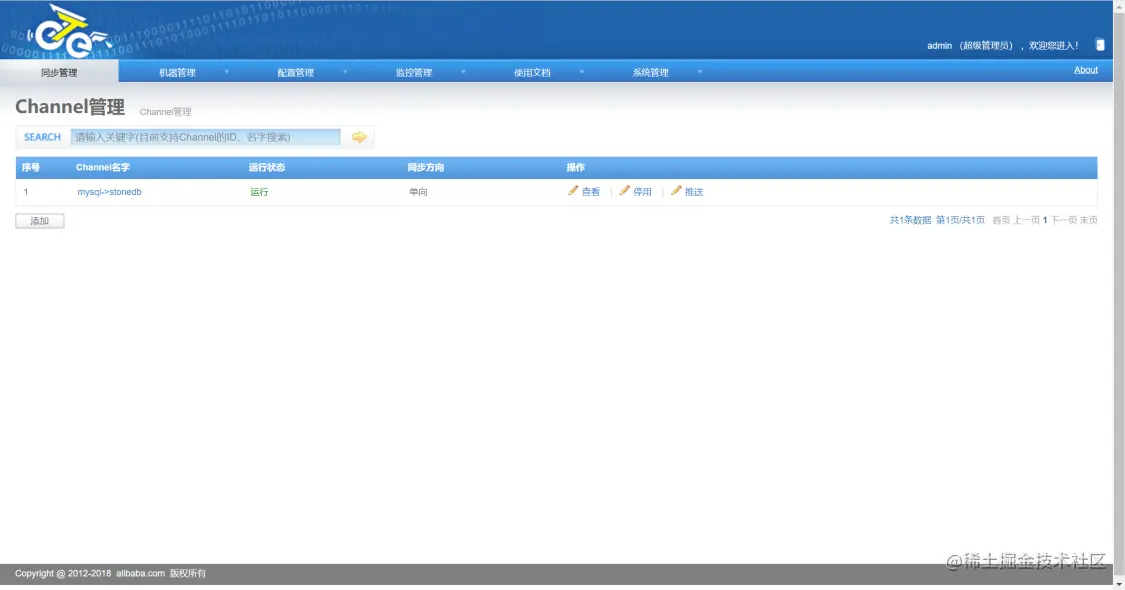
Task: Click the 共1条数据 count text
Action: pos(910,220)
